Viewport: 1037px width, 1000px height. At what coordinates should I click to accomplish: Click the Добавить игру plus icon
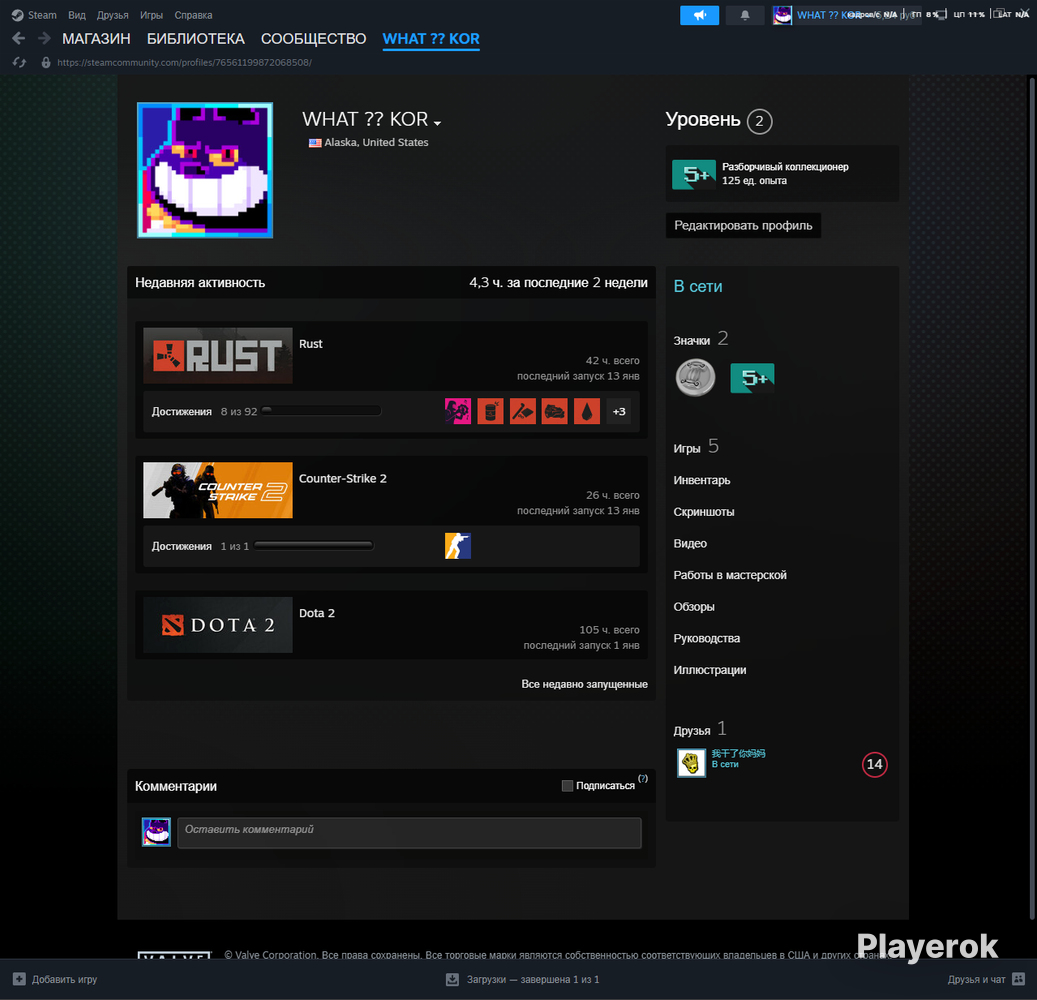tap(19, 979)
